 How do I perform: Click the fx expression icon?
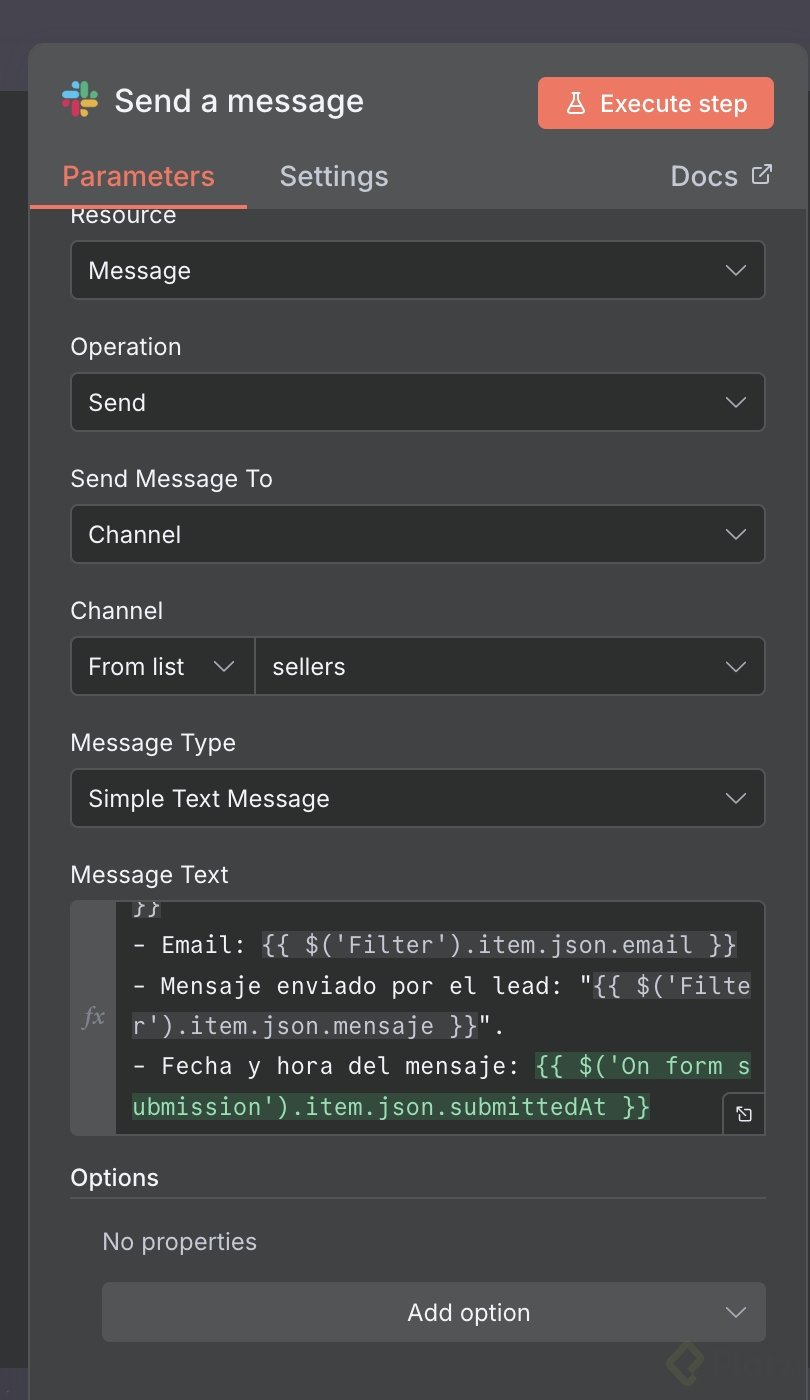click(x=93, y=1018)
